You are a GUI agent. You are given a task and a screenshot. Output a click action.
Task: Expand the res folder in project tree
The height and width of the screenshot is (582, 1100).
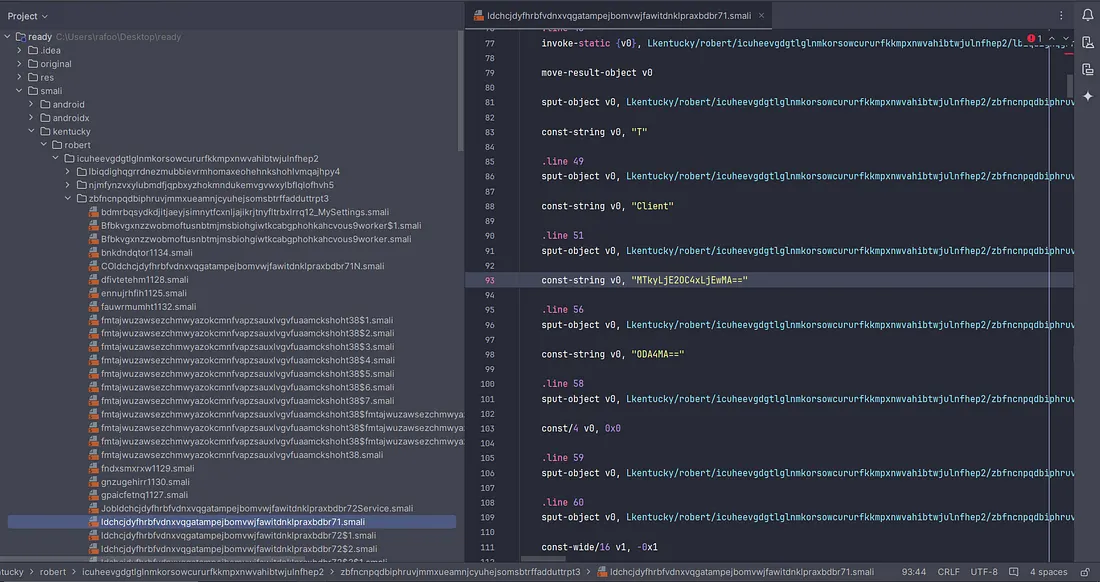coord(19,77)
